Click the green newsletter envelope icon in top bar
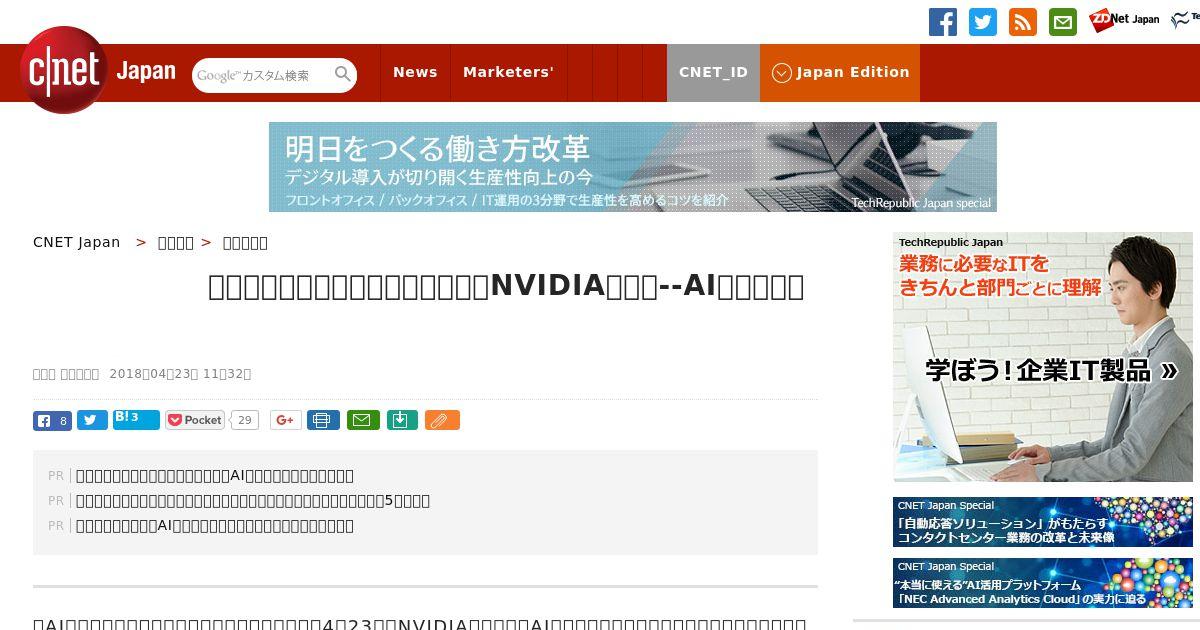This screenshot has width=1200, height=630. [1063, 22]
